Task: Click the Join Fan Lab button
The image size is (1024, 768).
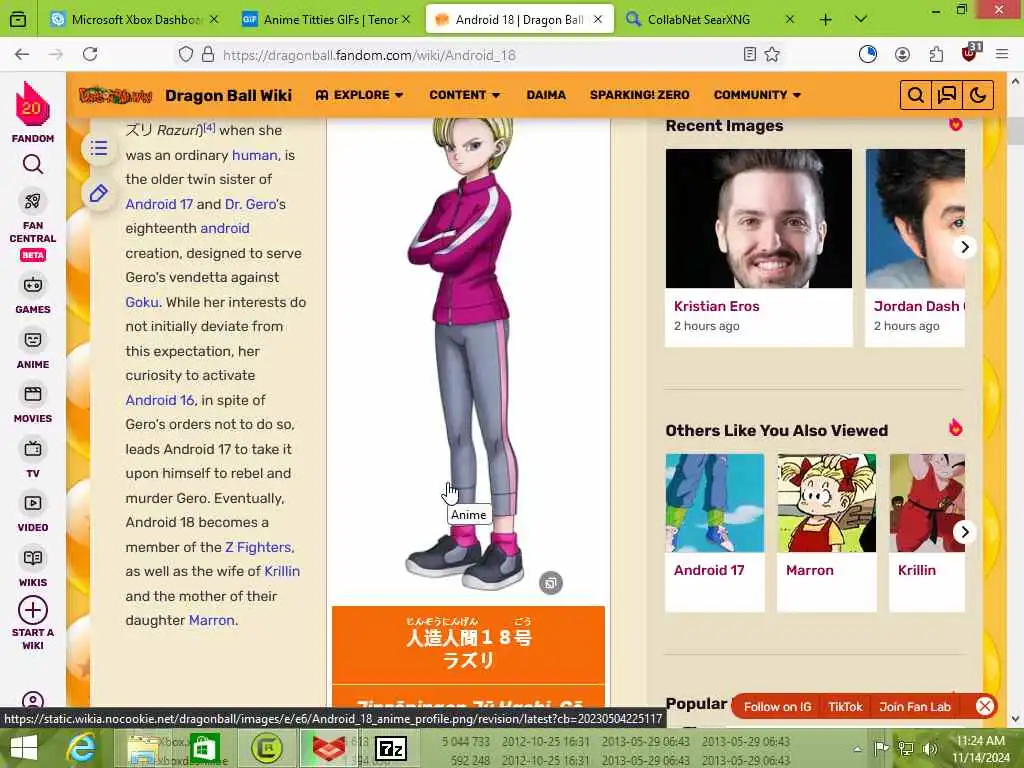Action: coord(914,706)
